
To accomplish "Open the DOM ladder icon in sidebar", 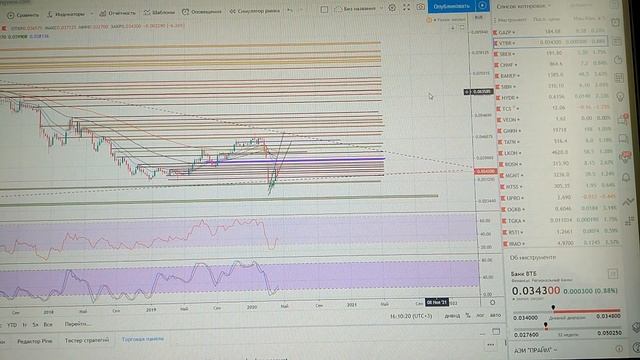I will click(629, 221).
